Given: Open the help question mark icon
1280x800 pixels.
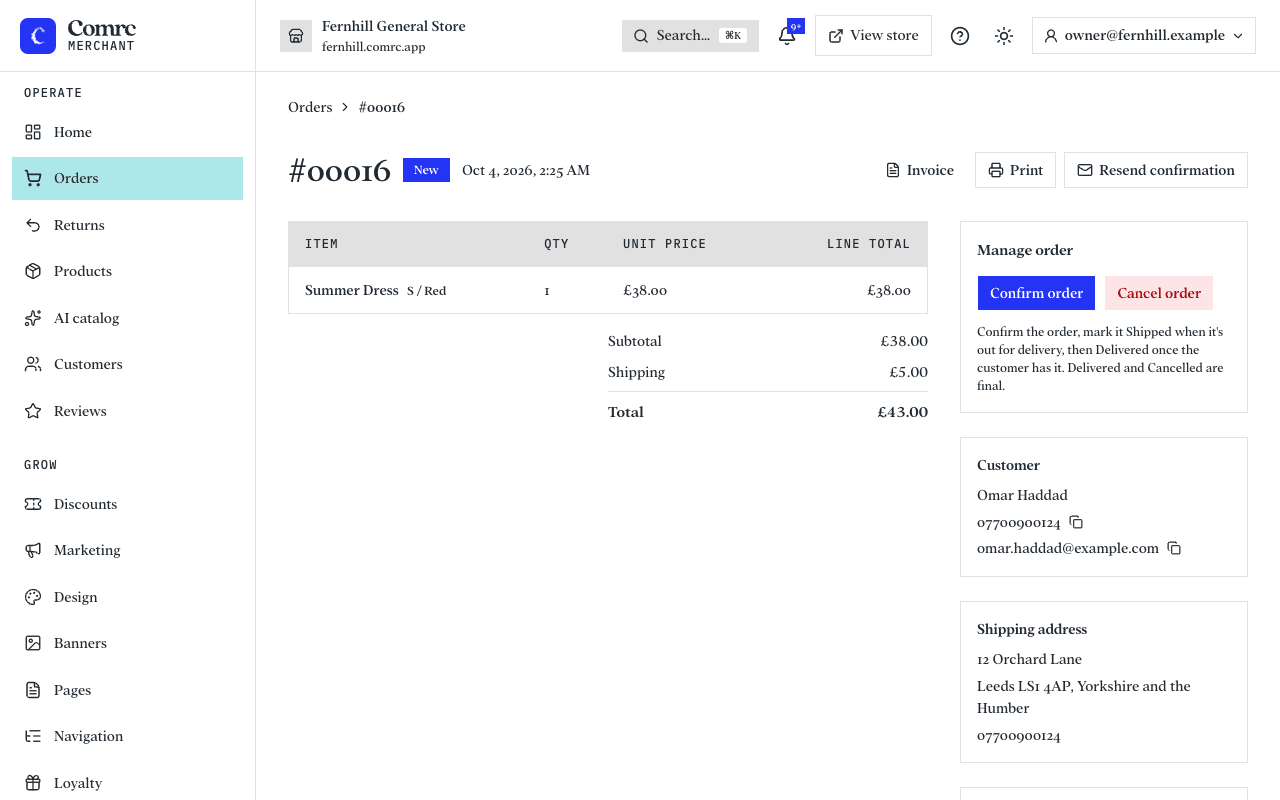Looking at the screenshot, I should [960, 36].
